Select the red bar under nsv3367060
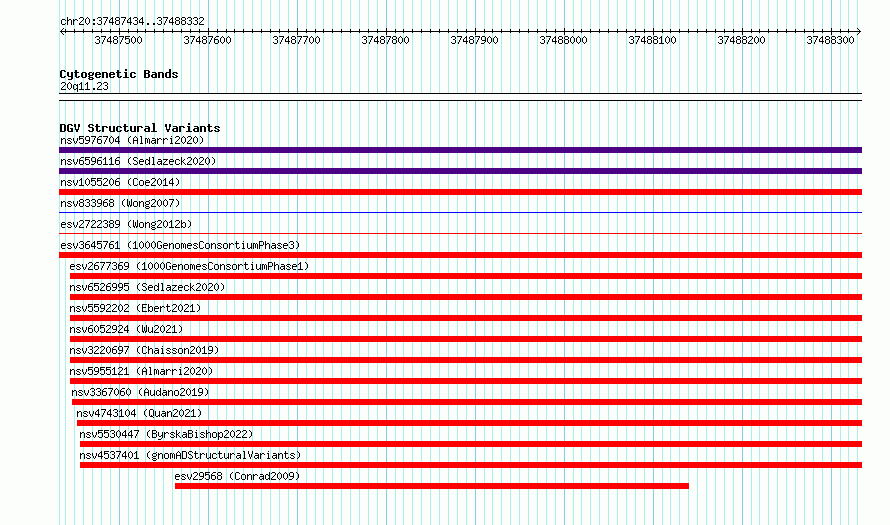890x525 pixels. click(467, 402)
